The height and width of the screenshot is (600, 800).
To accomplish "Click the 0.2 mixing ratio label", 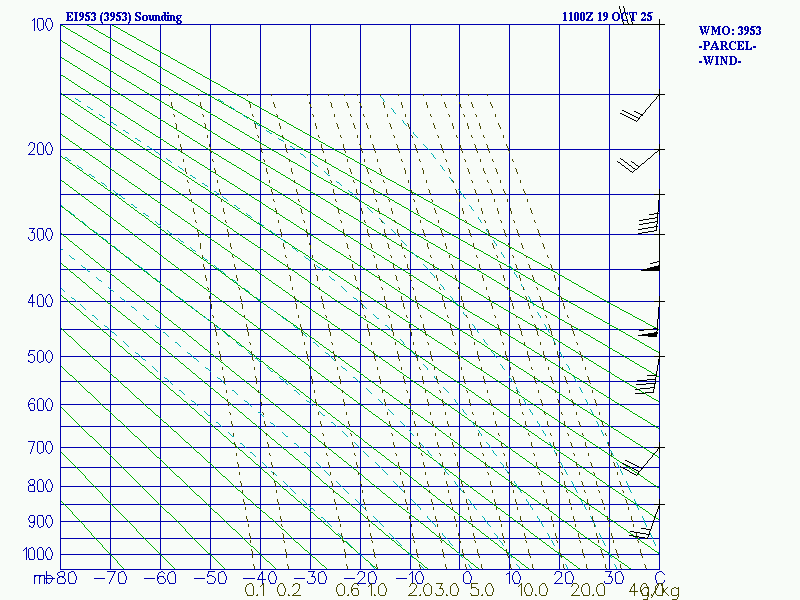I will click(289, 591).
